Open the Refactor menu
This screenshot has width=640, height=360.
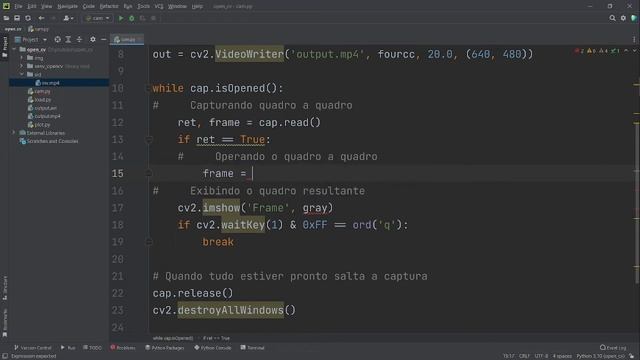[x=109, y=6]
